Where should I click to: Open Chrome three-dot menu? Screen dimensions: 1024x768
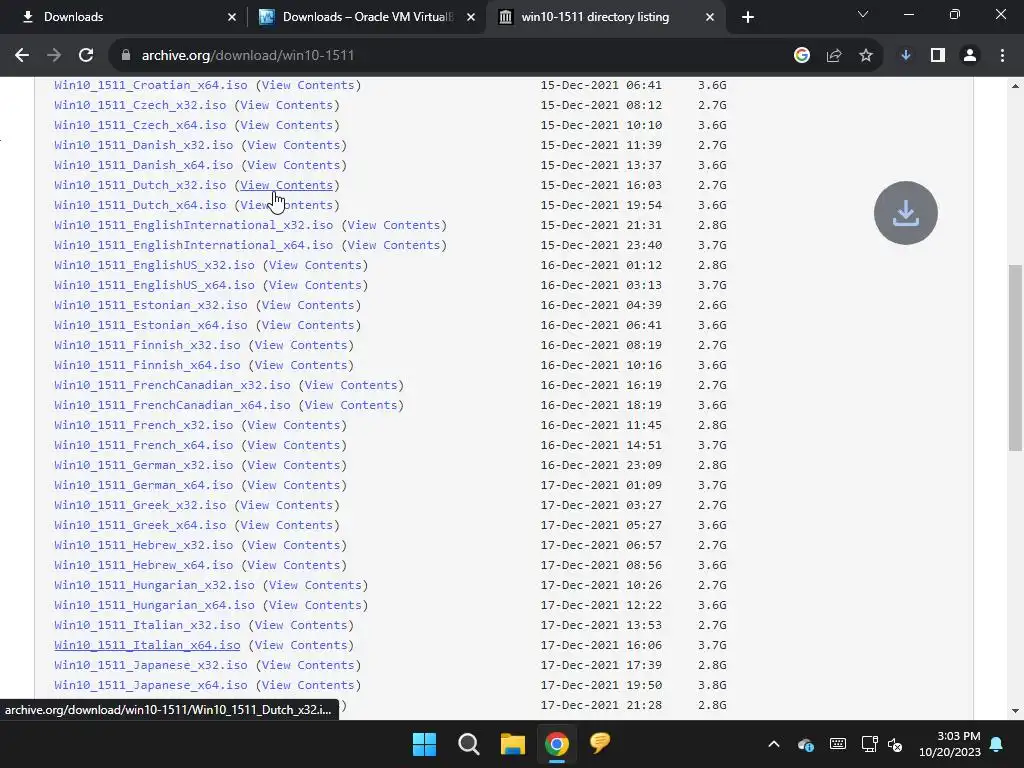point(1002,56)
